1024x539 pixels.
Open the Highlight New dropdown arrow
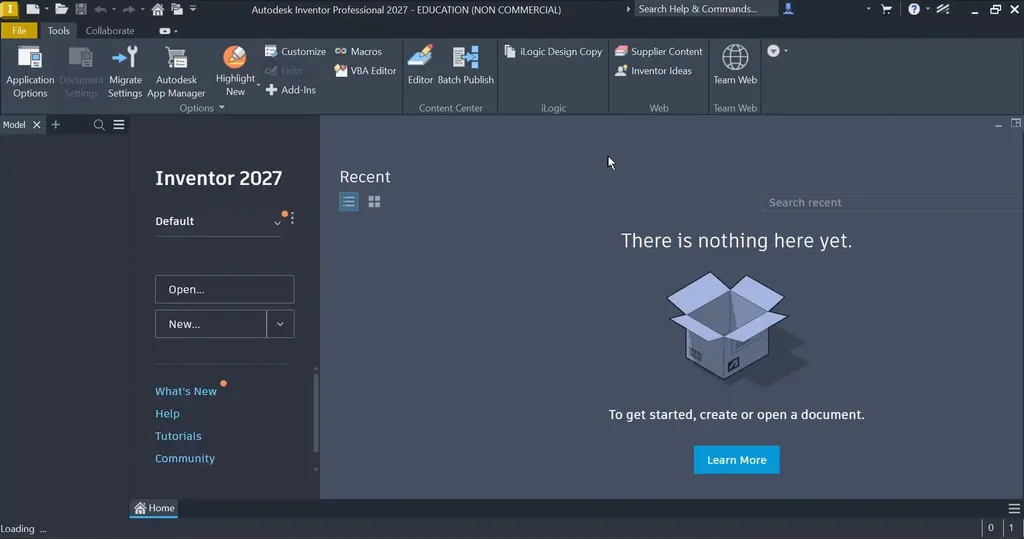[x=259, y=85]
